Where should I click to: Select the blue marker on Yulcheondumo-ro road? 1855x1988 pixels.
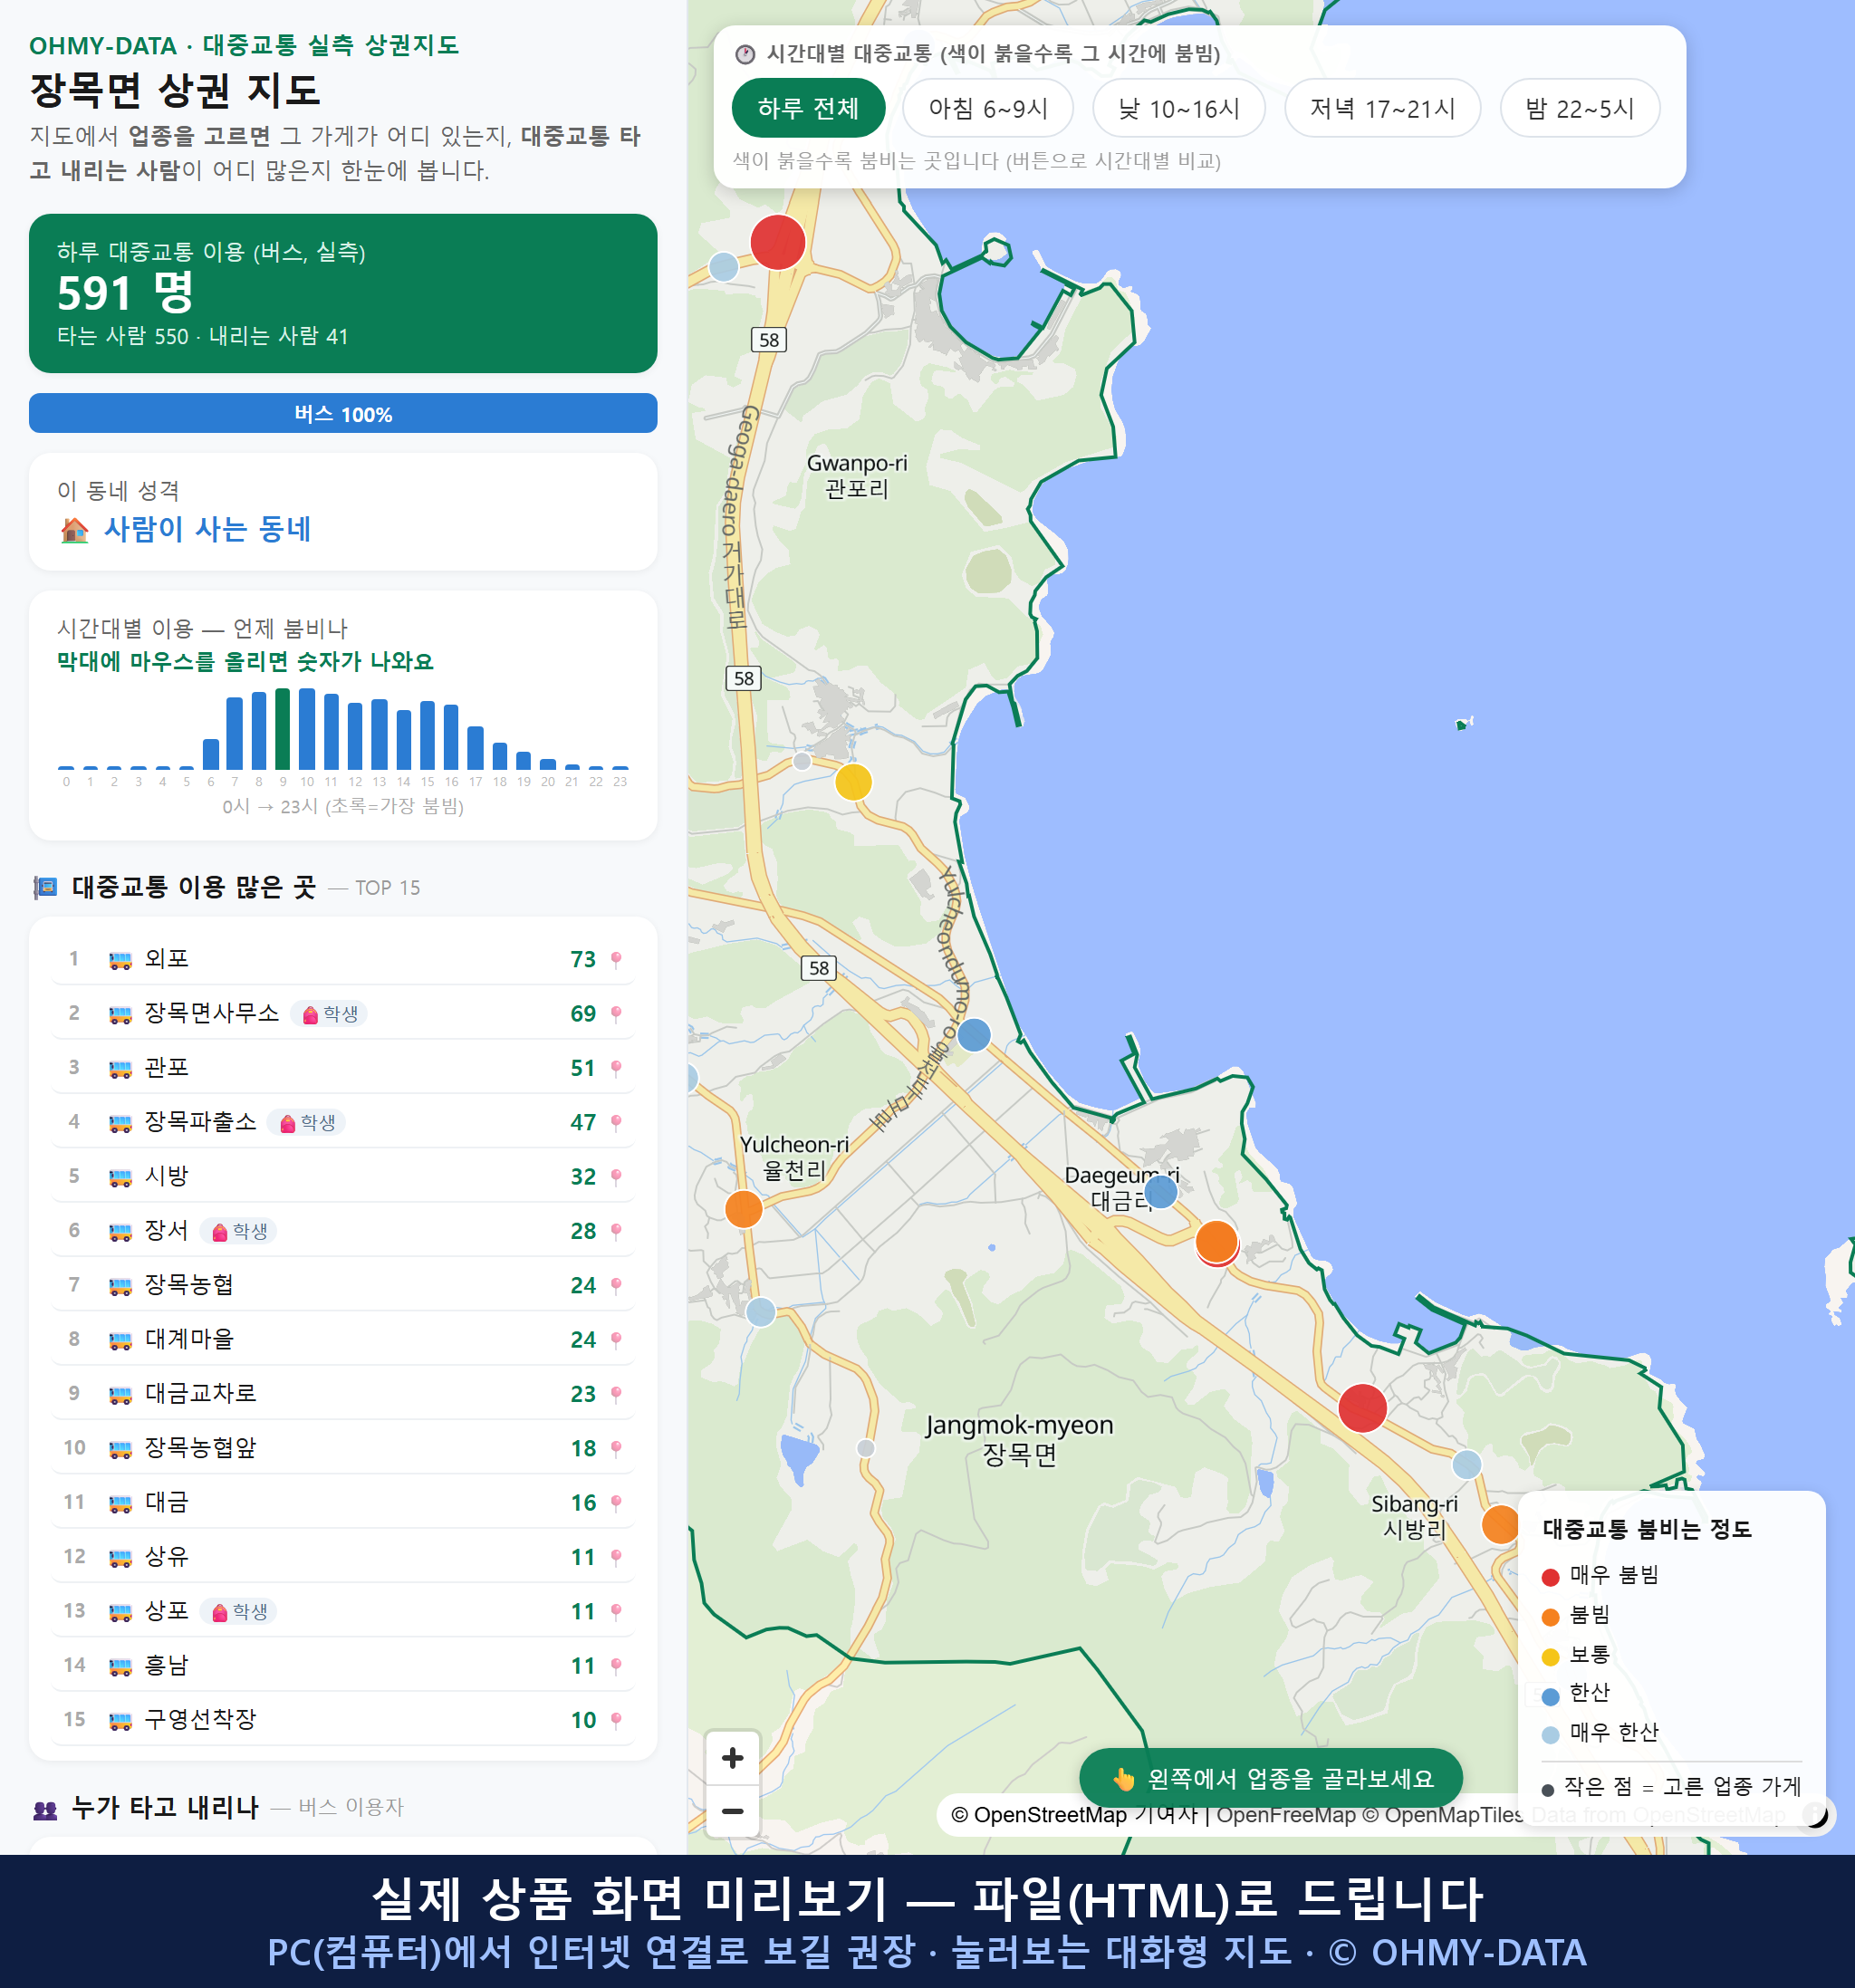tap(974, 1035)
